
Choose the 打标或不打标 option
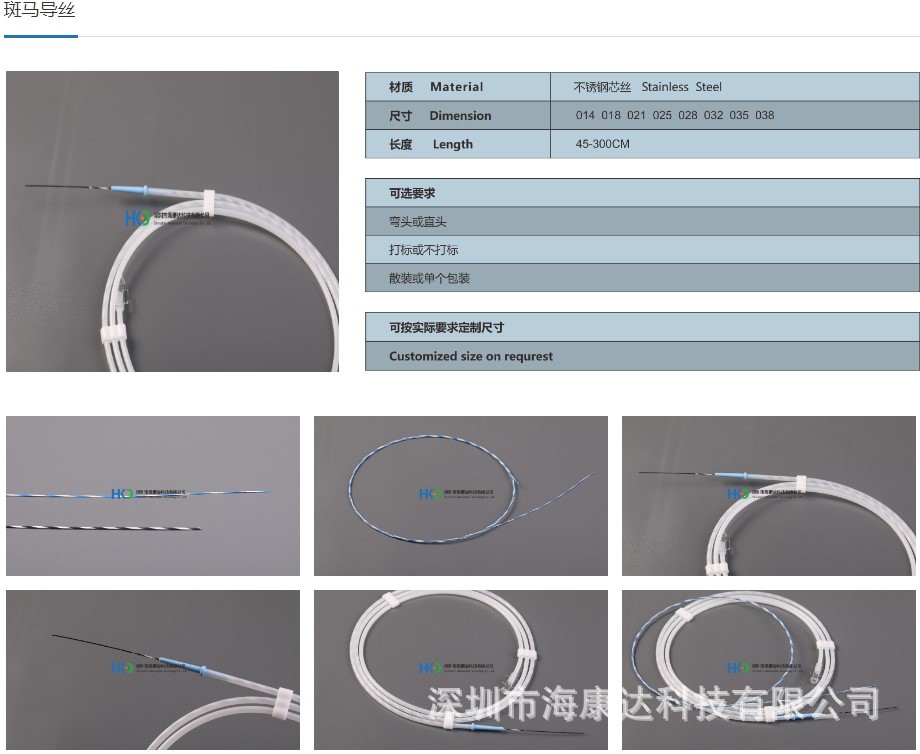[641, 250]
